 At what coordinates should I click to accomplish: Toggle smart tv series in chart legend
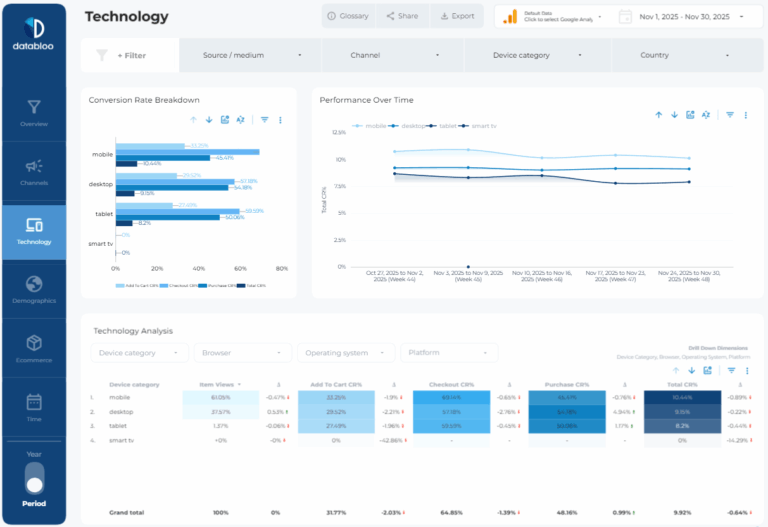coord(479,126)
